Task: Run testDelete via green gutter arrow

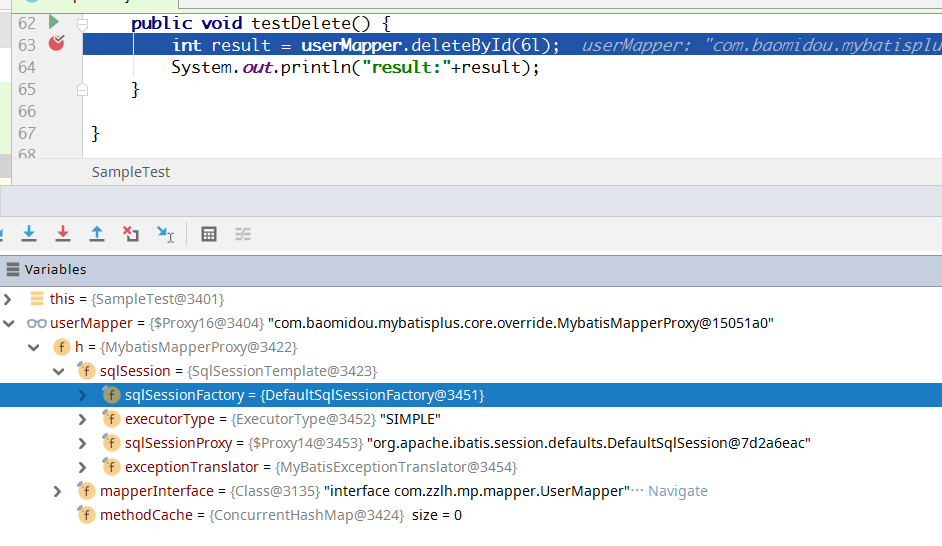Action: pos(53,22)
